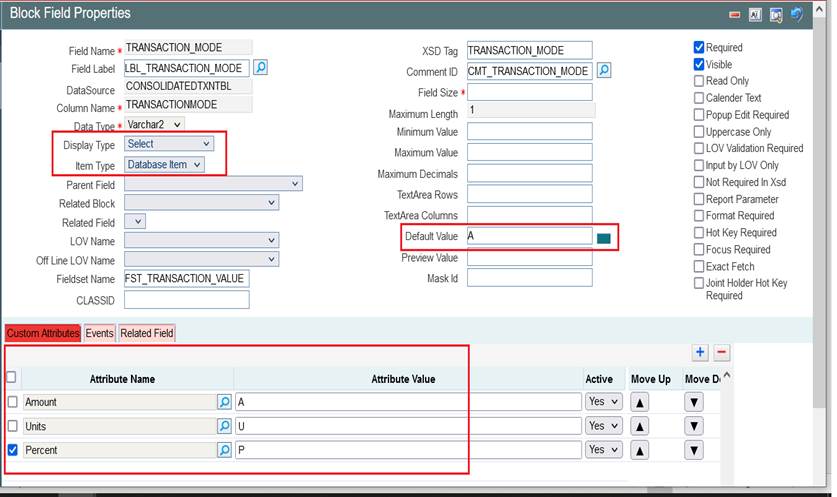
Task: Move the Amount row down
Action: point(694,402)
